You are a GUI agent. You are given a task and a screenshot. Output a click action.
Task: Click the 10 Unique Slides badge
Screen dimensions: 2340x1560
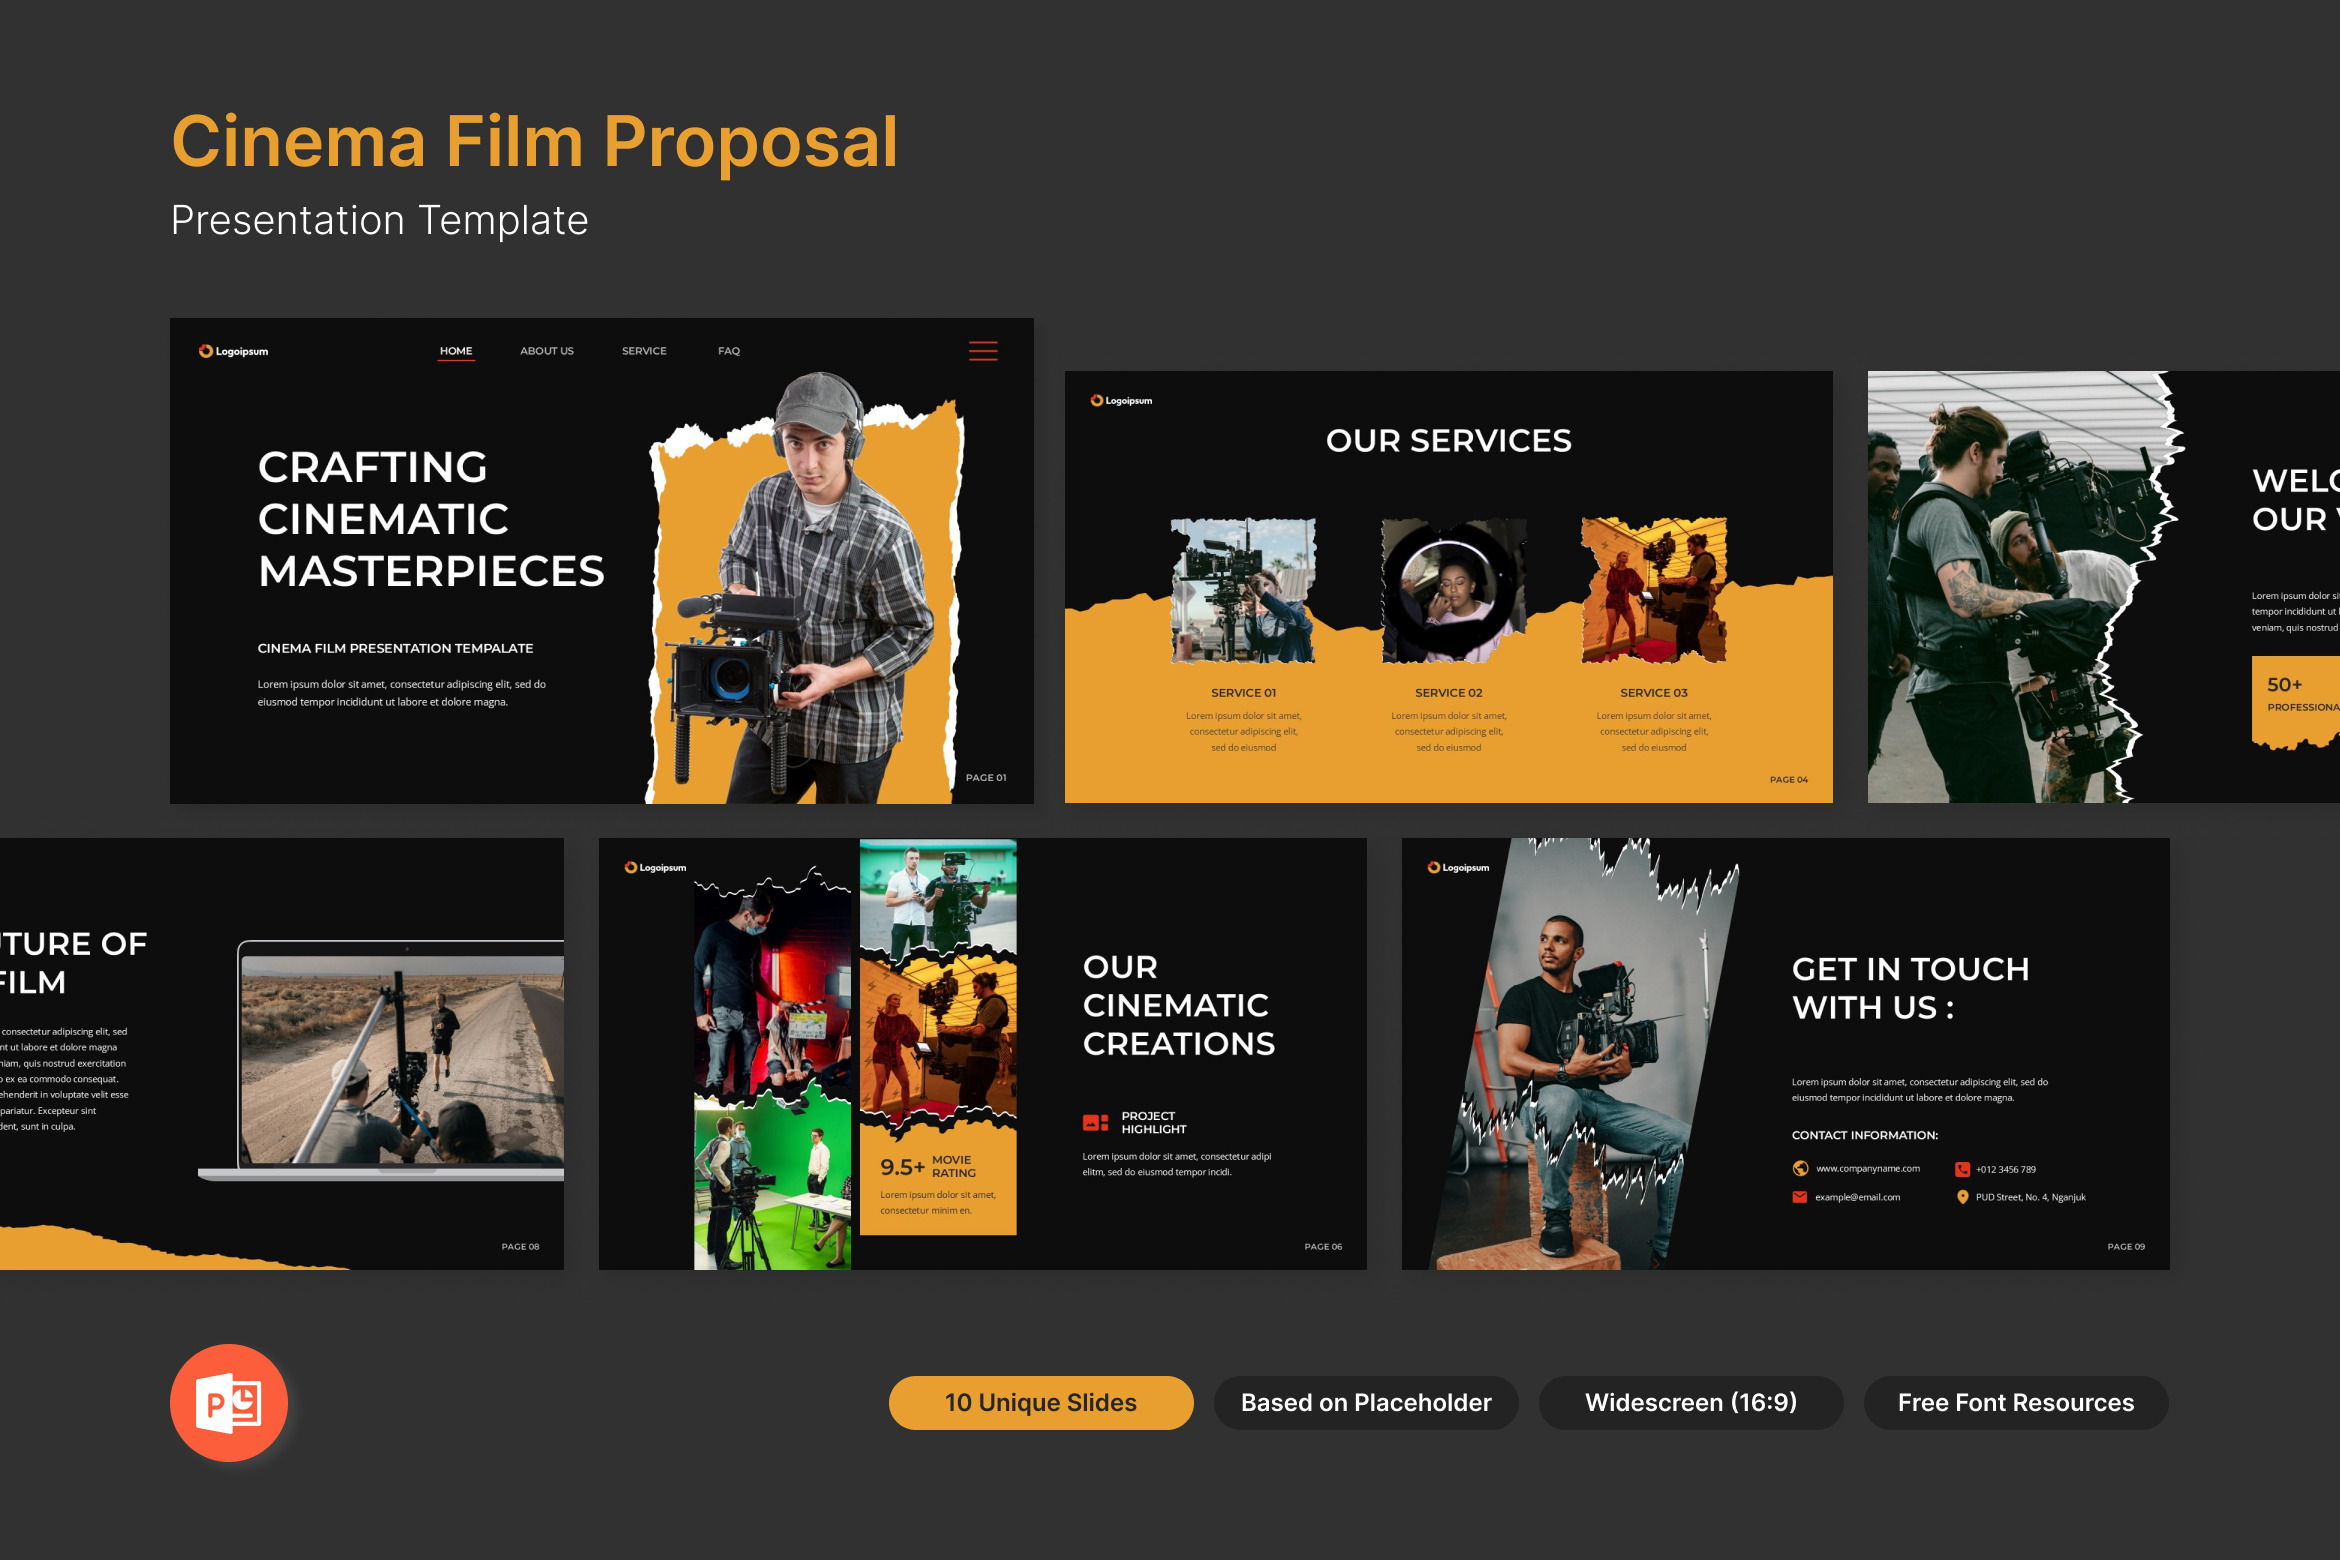click(1040, 1402)
